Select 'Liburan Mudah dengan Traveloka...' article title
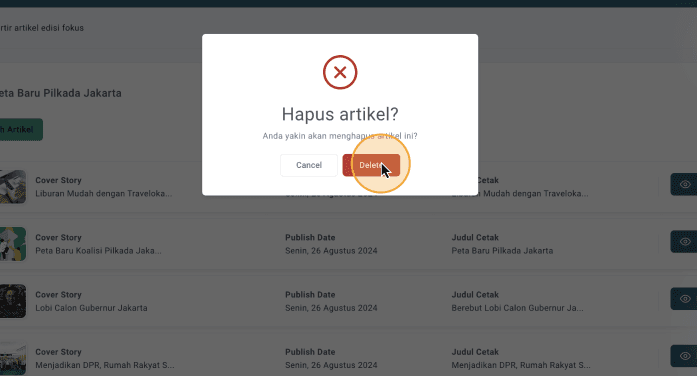This screenshot has height=376, width=697. (104, 194)
